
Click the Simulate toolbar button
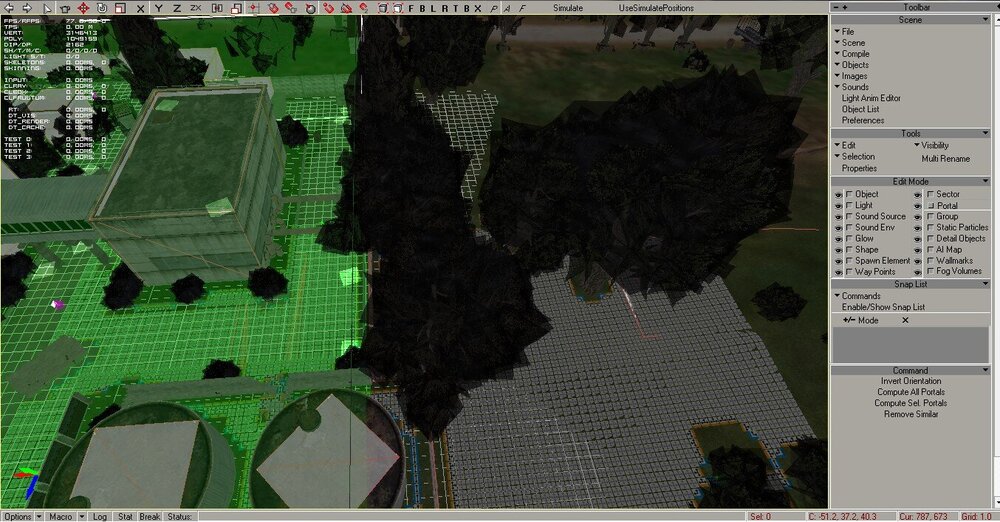click(568, 8)
